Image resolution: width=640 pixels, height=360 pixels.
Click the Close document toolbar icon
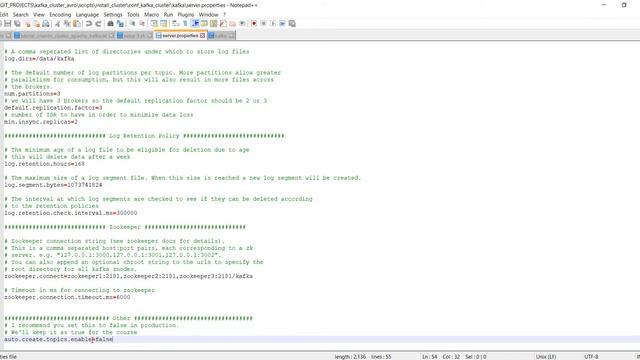click(x=27, y=24)
